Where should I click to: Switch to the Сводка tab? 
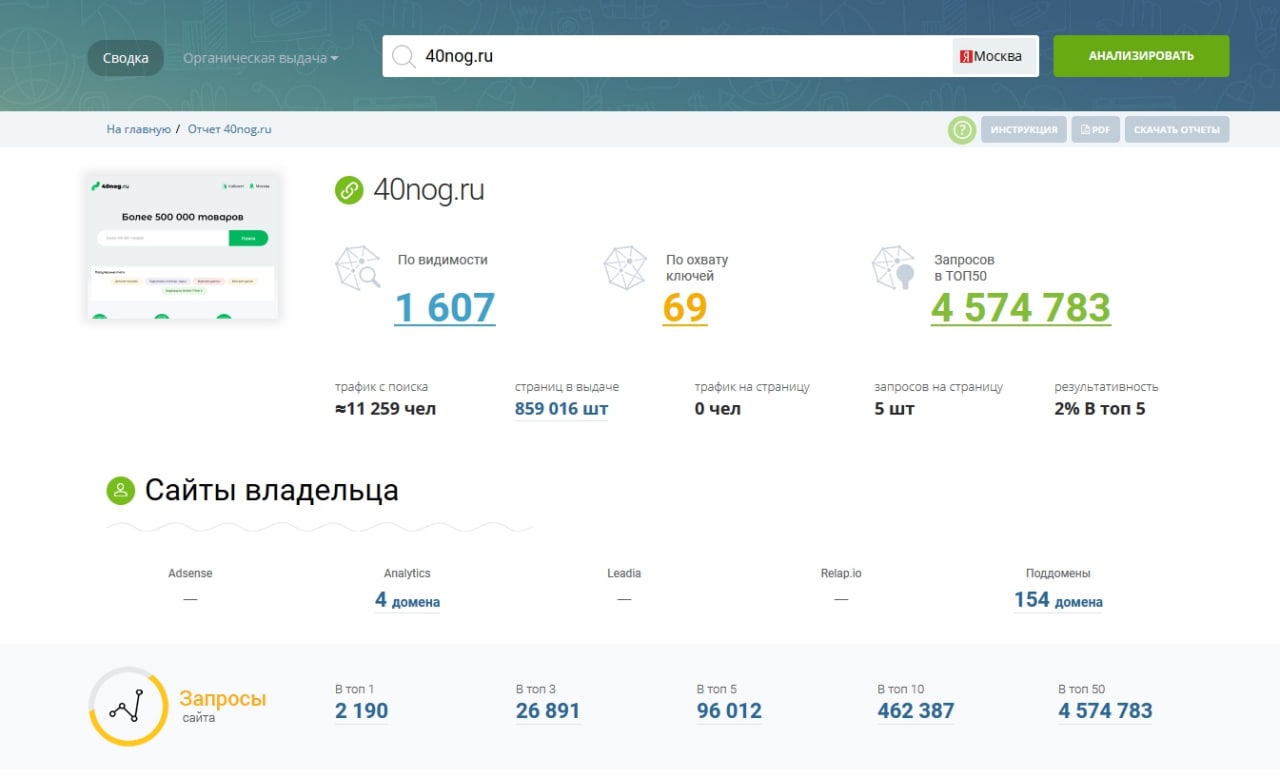(x=125, y=58)
